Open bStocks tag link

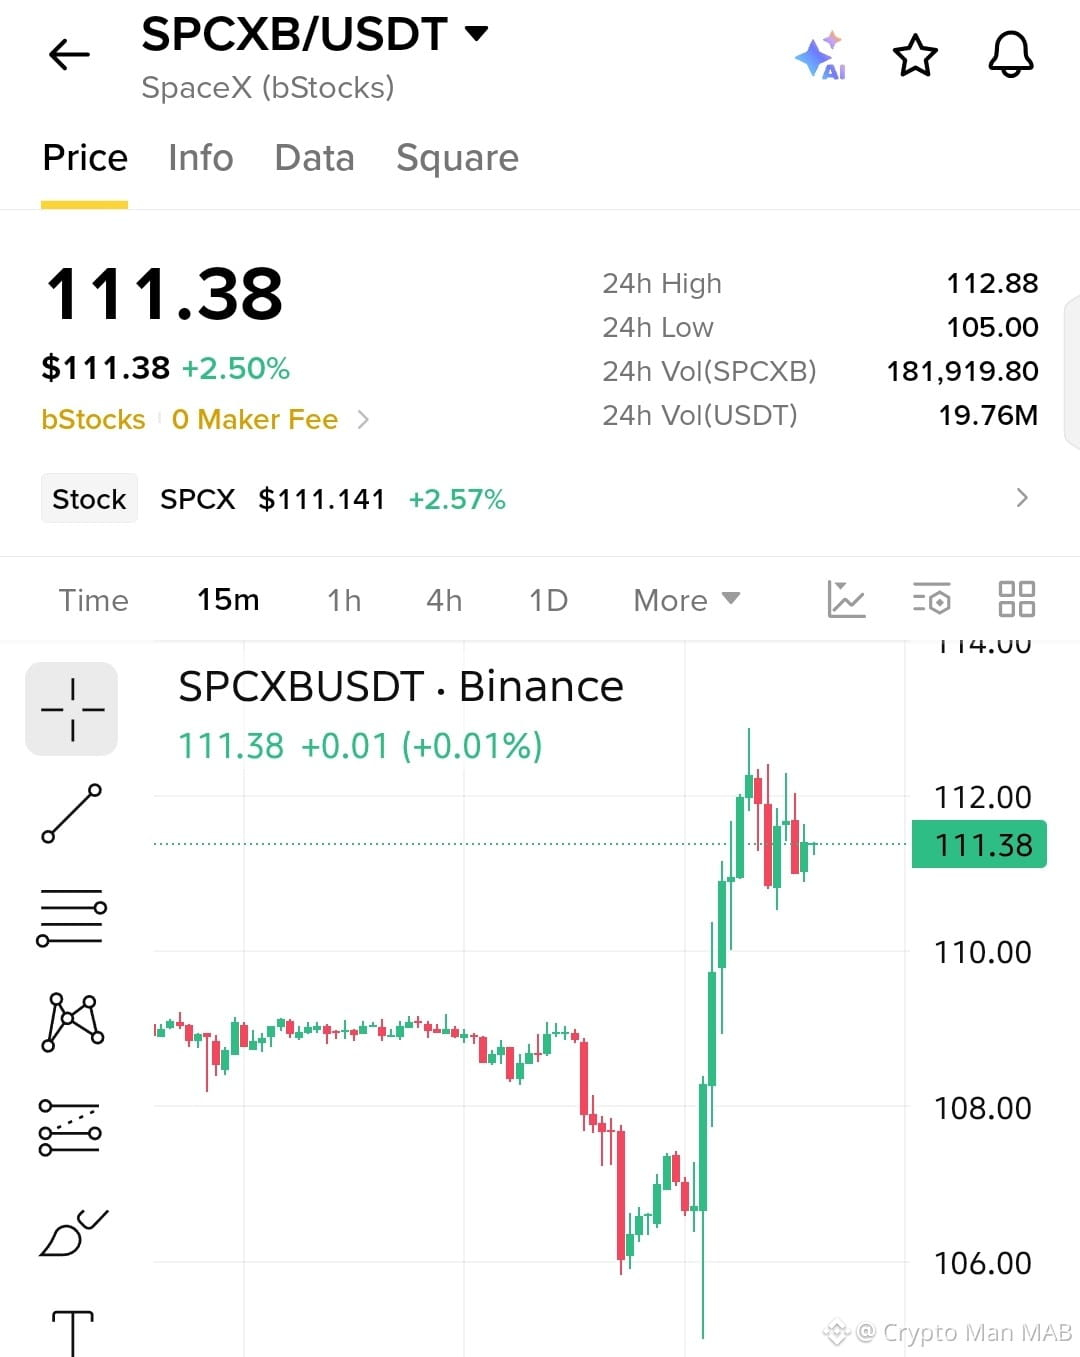(93, 419)
